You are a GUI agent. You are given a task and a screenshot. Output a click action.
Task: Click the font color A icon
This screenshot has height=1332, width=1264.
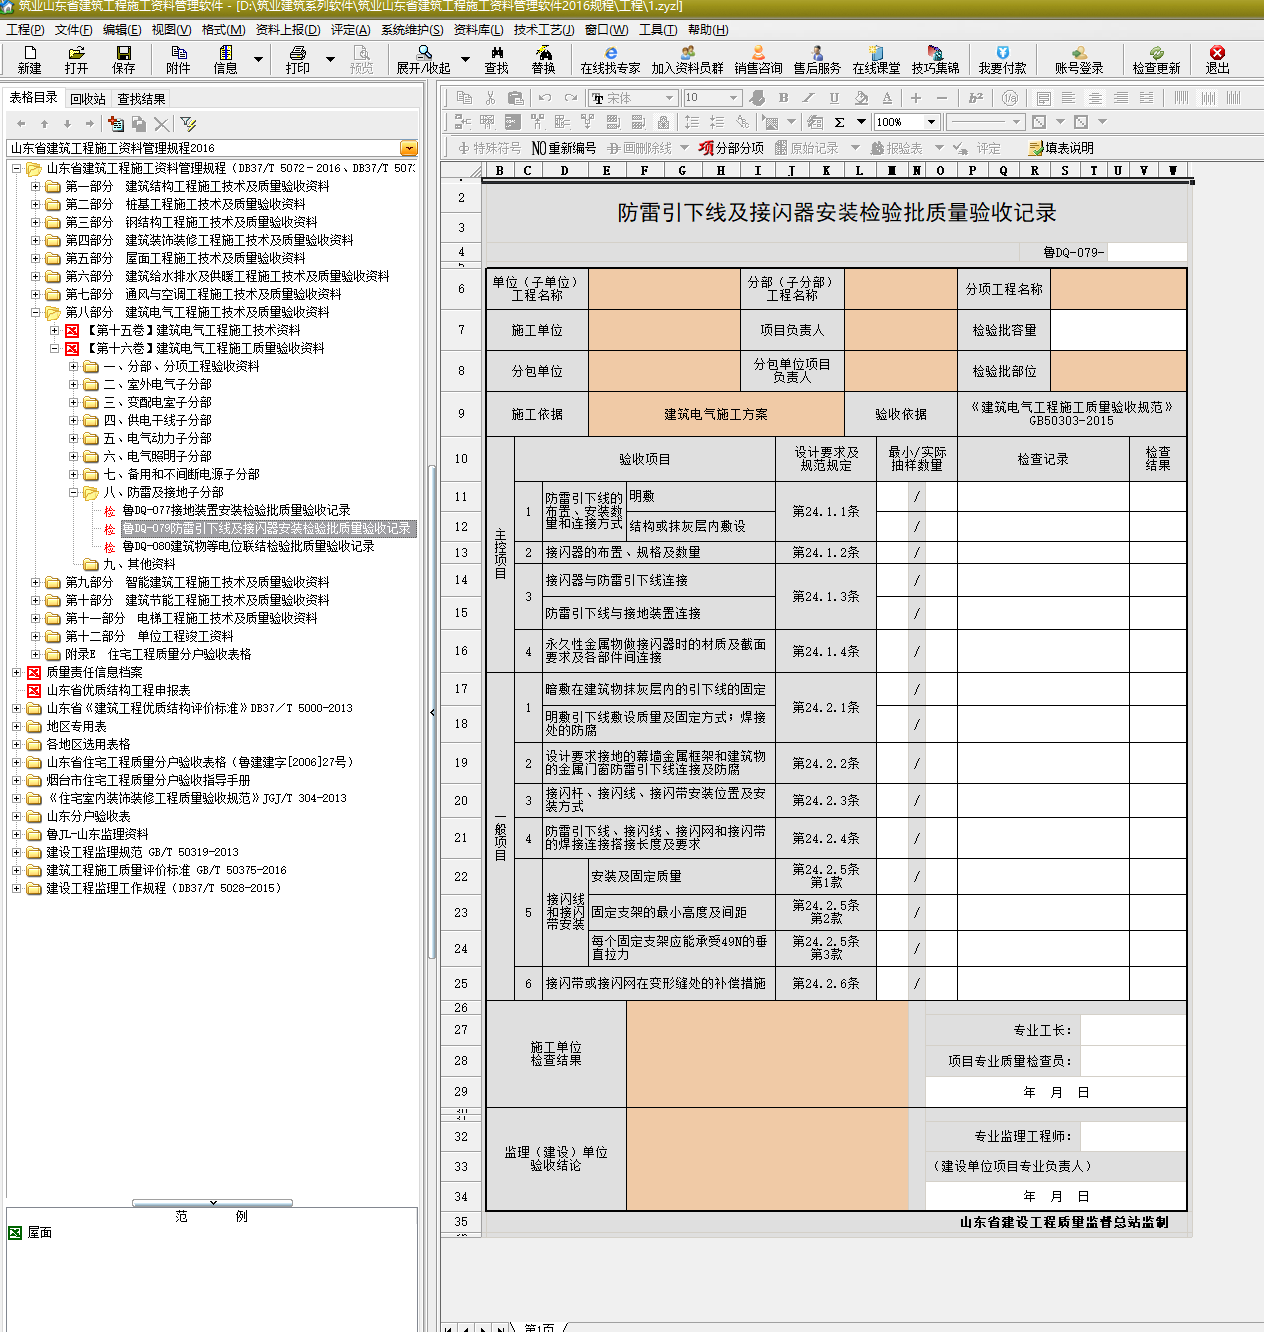[x=887, y=97]
